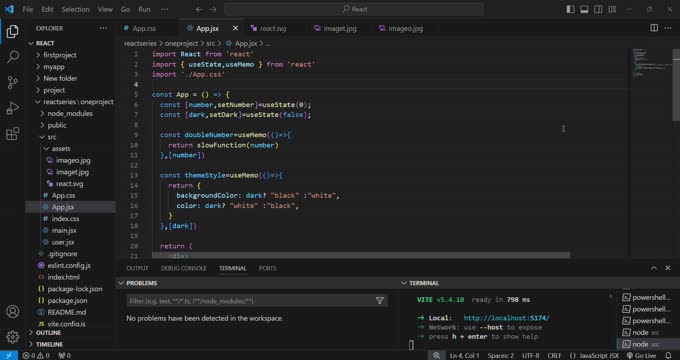Toggle the primary side bar layout button
Screen dimensions: 680x360
(x=571, y=9)
